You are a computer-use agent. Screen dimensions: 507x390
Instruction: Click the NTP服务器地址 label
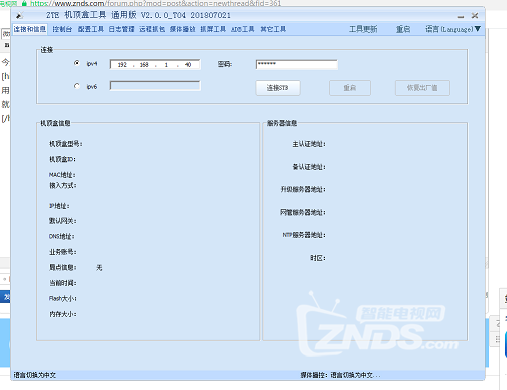(x=304, y=235)
